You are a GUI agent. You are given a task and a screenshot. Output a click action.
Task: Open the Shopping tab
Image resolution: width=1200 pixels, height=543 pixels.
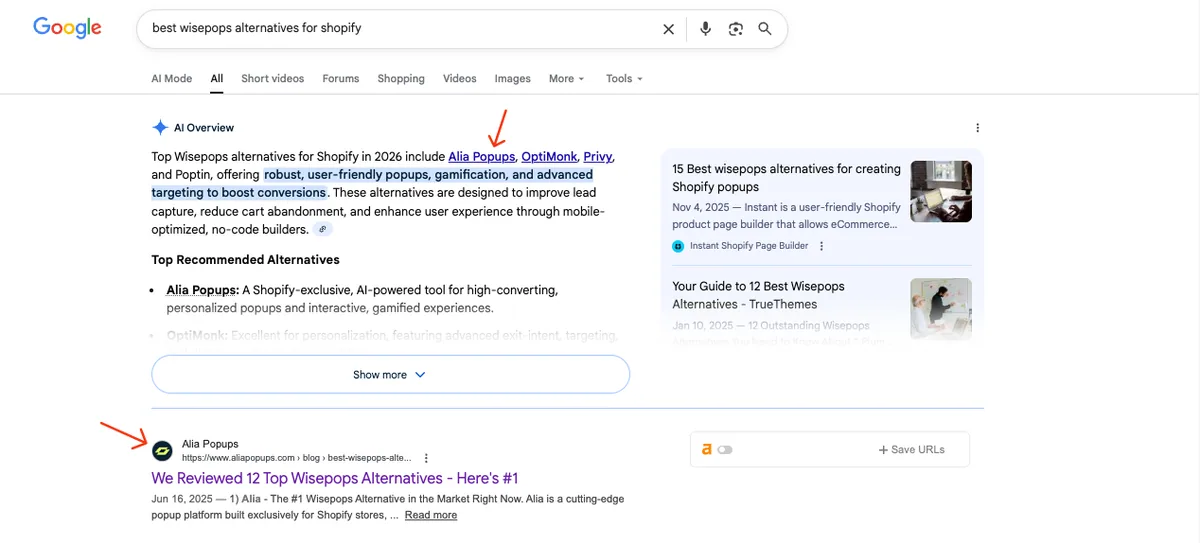pyautogui.click(x=401, y=78)
